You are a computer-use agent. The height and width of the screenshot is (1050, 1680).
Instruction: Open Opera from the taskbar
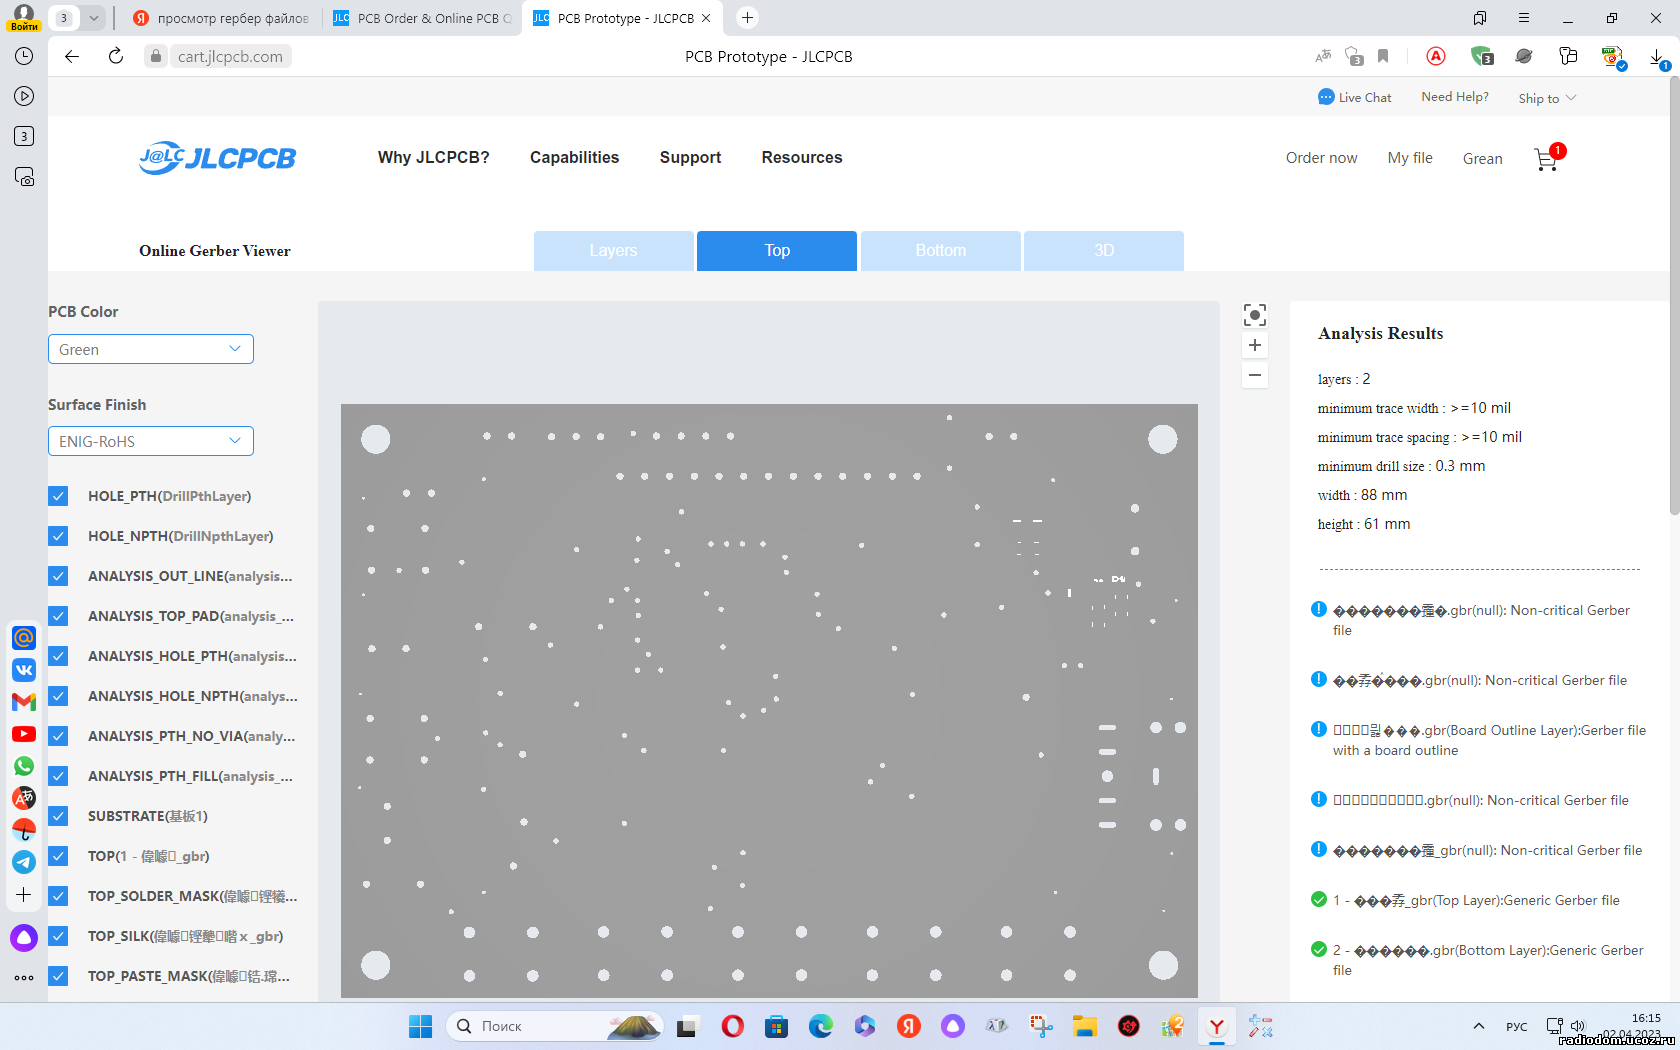(x=733, y=1026)
